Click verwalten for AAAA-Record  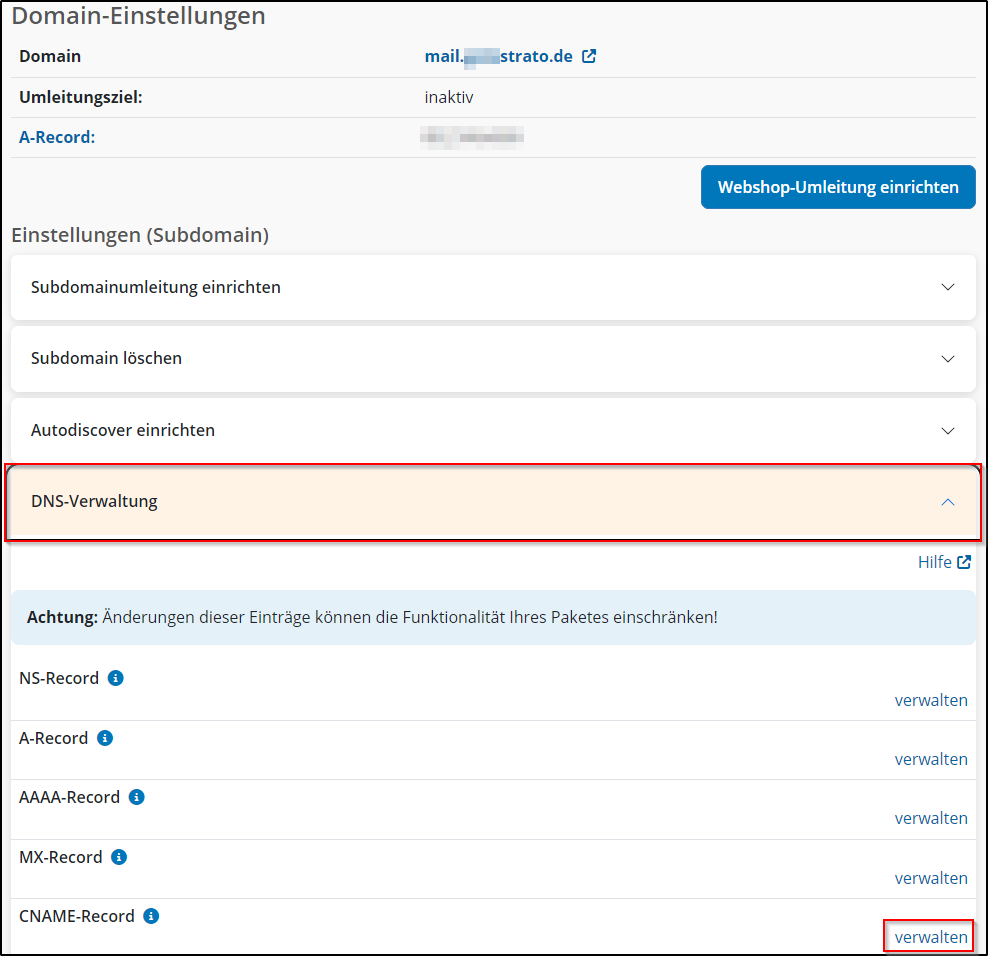(931, 819)
